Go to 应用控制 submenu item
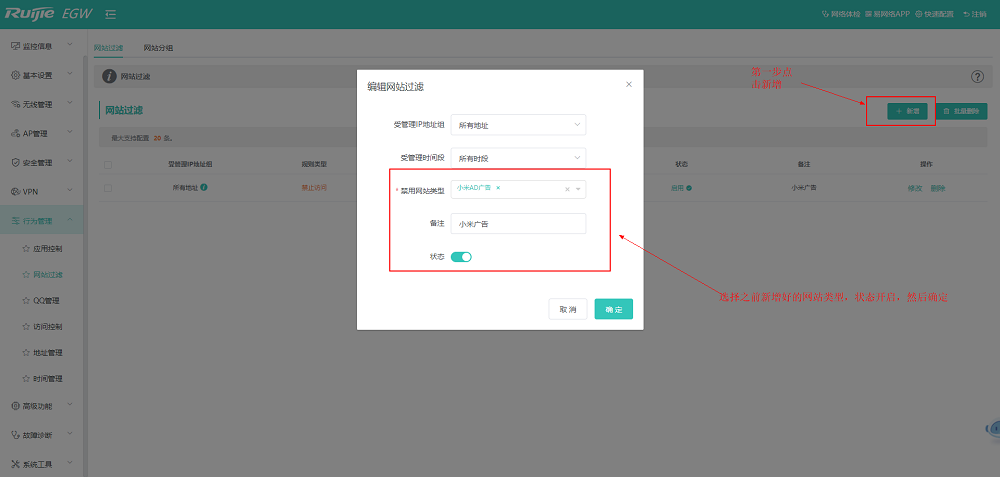This screenshot has height=477, width=1000. (x=42, y=249)
